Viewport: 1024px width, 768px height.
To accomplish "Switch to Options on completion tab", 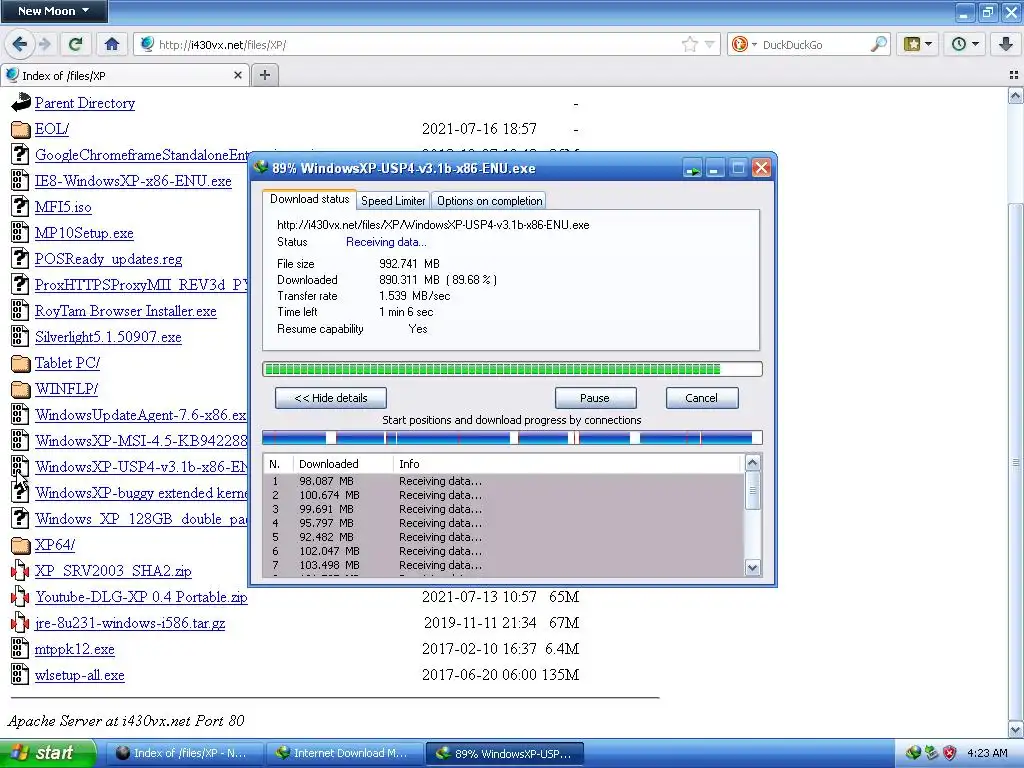I will tap(489, 201).
